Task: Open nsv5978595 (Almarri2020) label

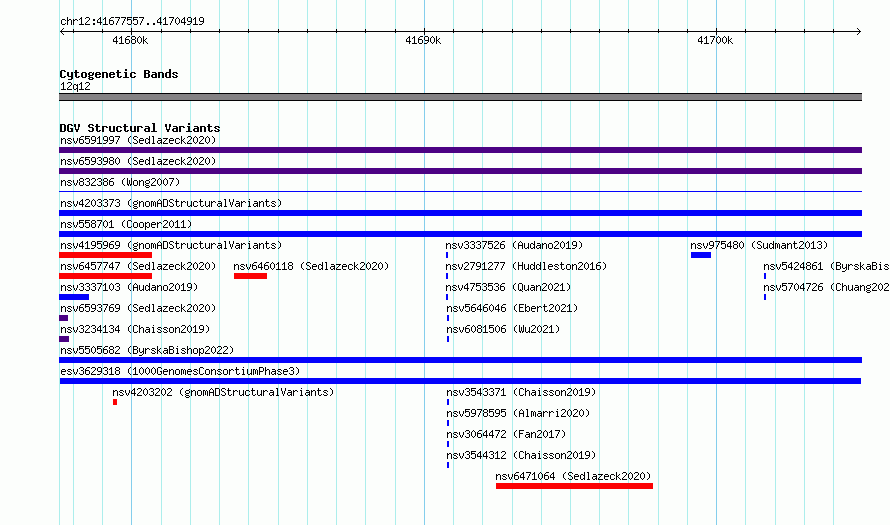Action: (x=518, y=413)
